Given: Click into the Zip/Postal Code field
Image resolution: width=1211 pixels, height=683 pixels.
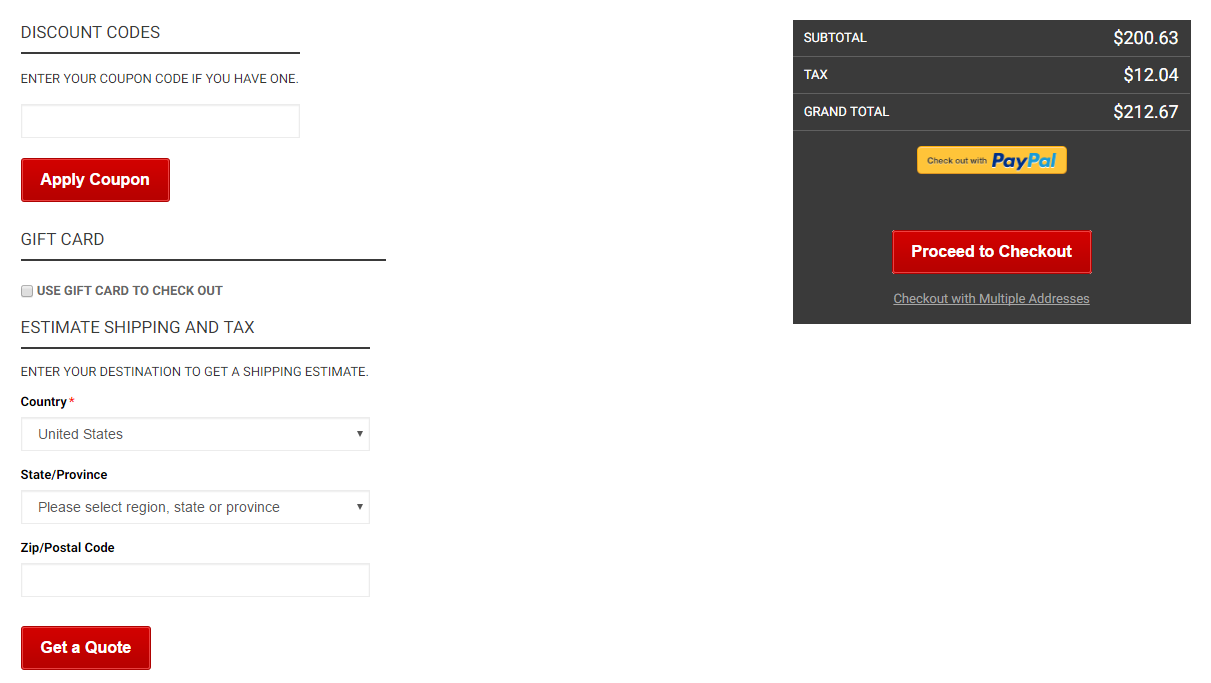Looking at the screenshot, I should pos(195,580).
